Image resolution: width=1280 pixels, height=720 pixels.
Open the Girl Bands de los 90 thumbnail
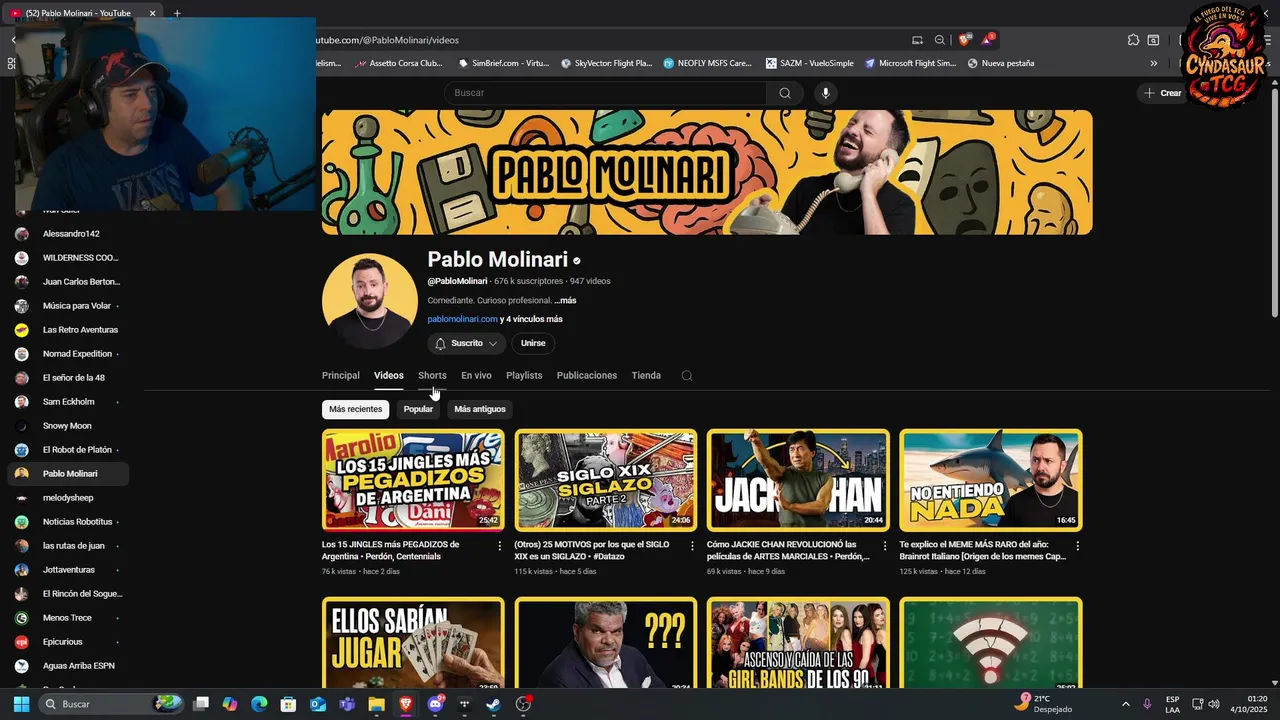coord(798,642)
